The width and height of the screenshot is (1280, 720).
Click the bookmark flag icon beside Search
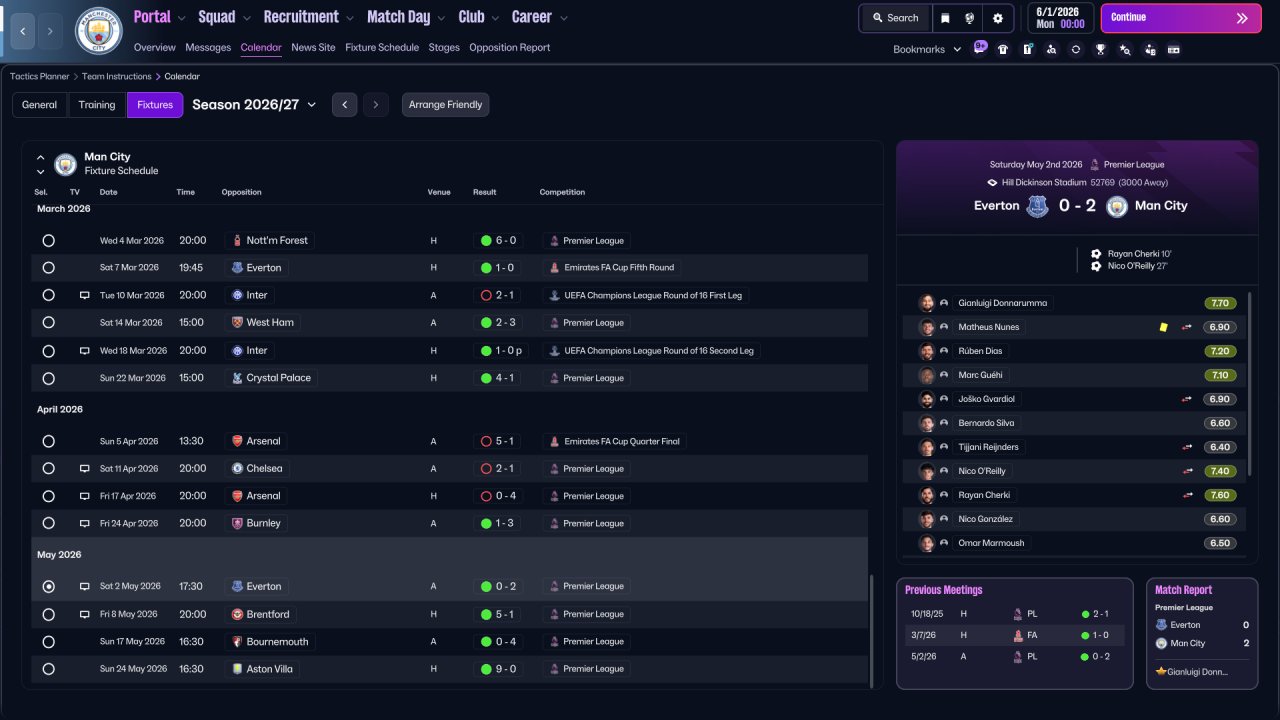[945, 18]
